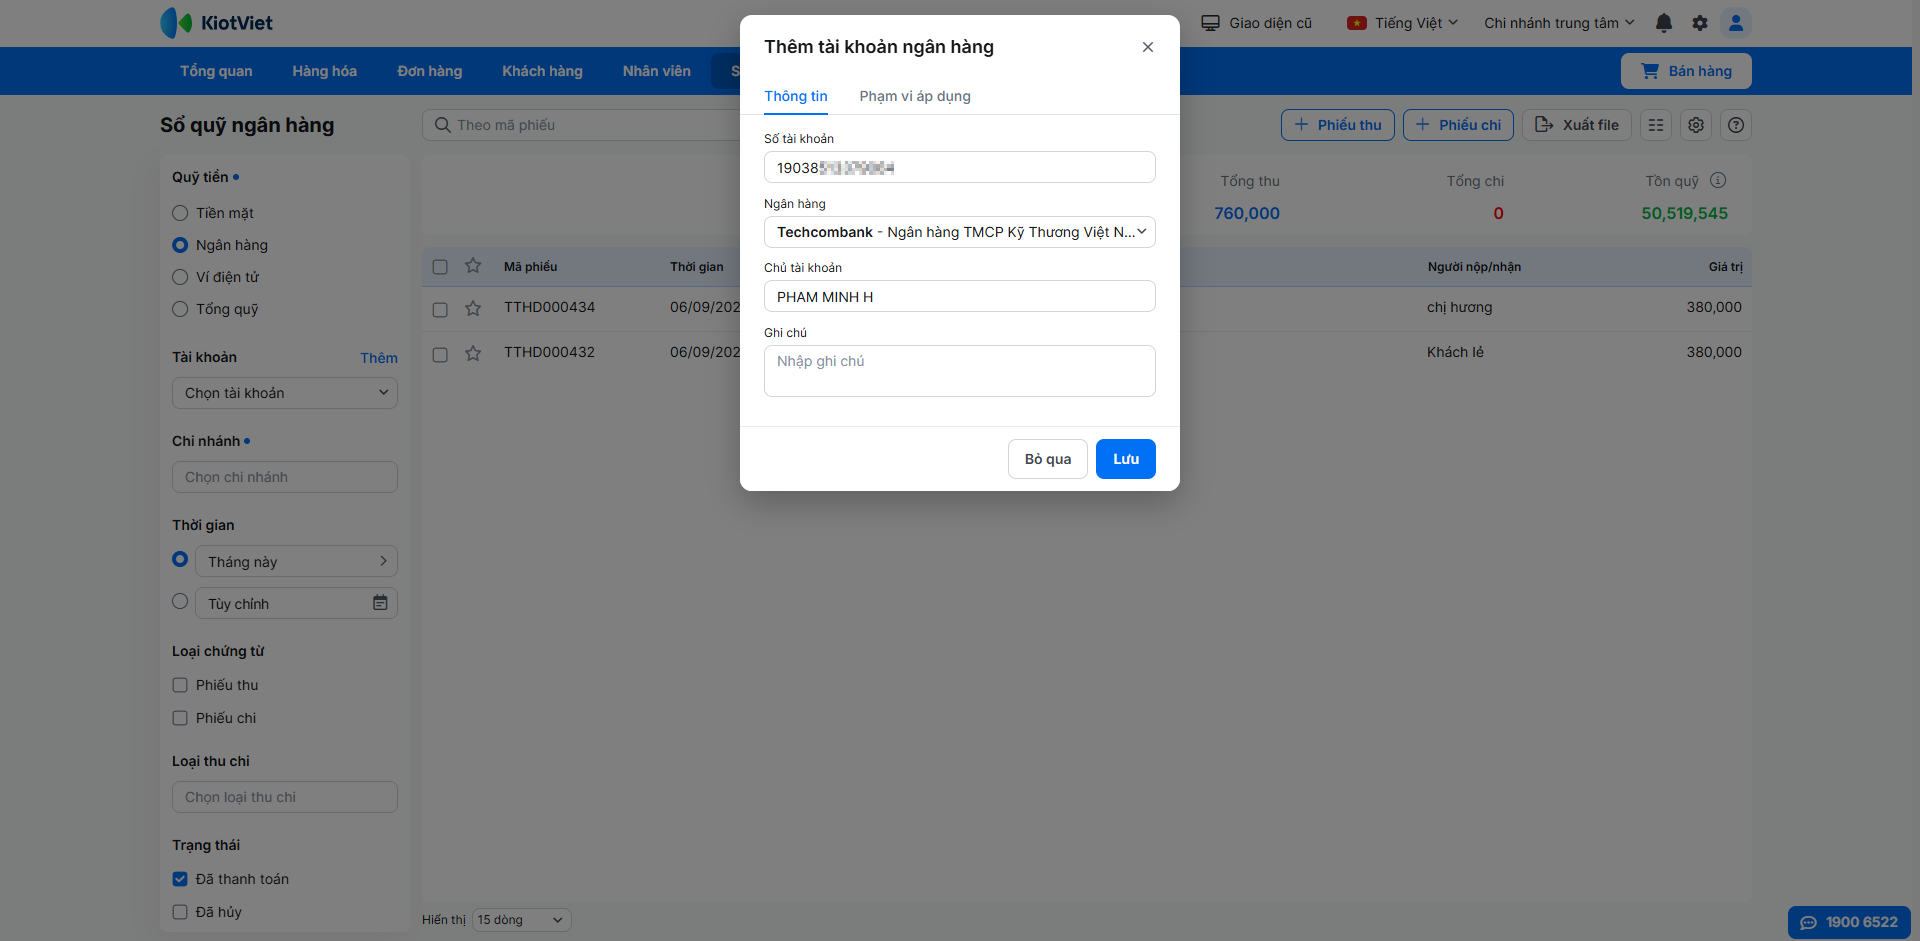Click the Xuất file button
This screenshot has height=941, width=1920.
(1577, 125)
